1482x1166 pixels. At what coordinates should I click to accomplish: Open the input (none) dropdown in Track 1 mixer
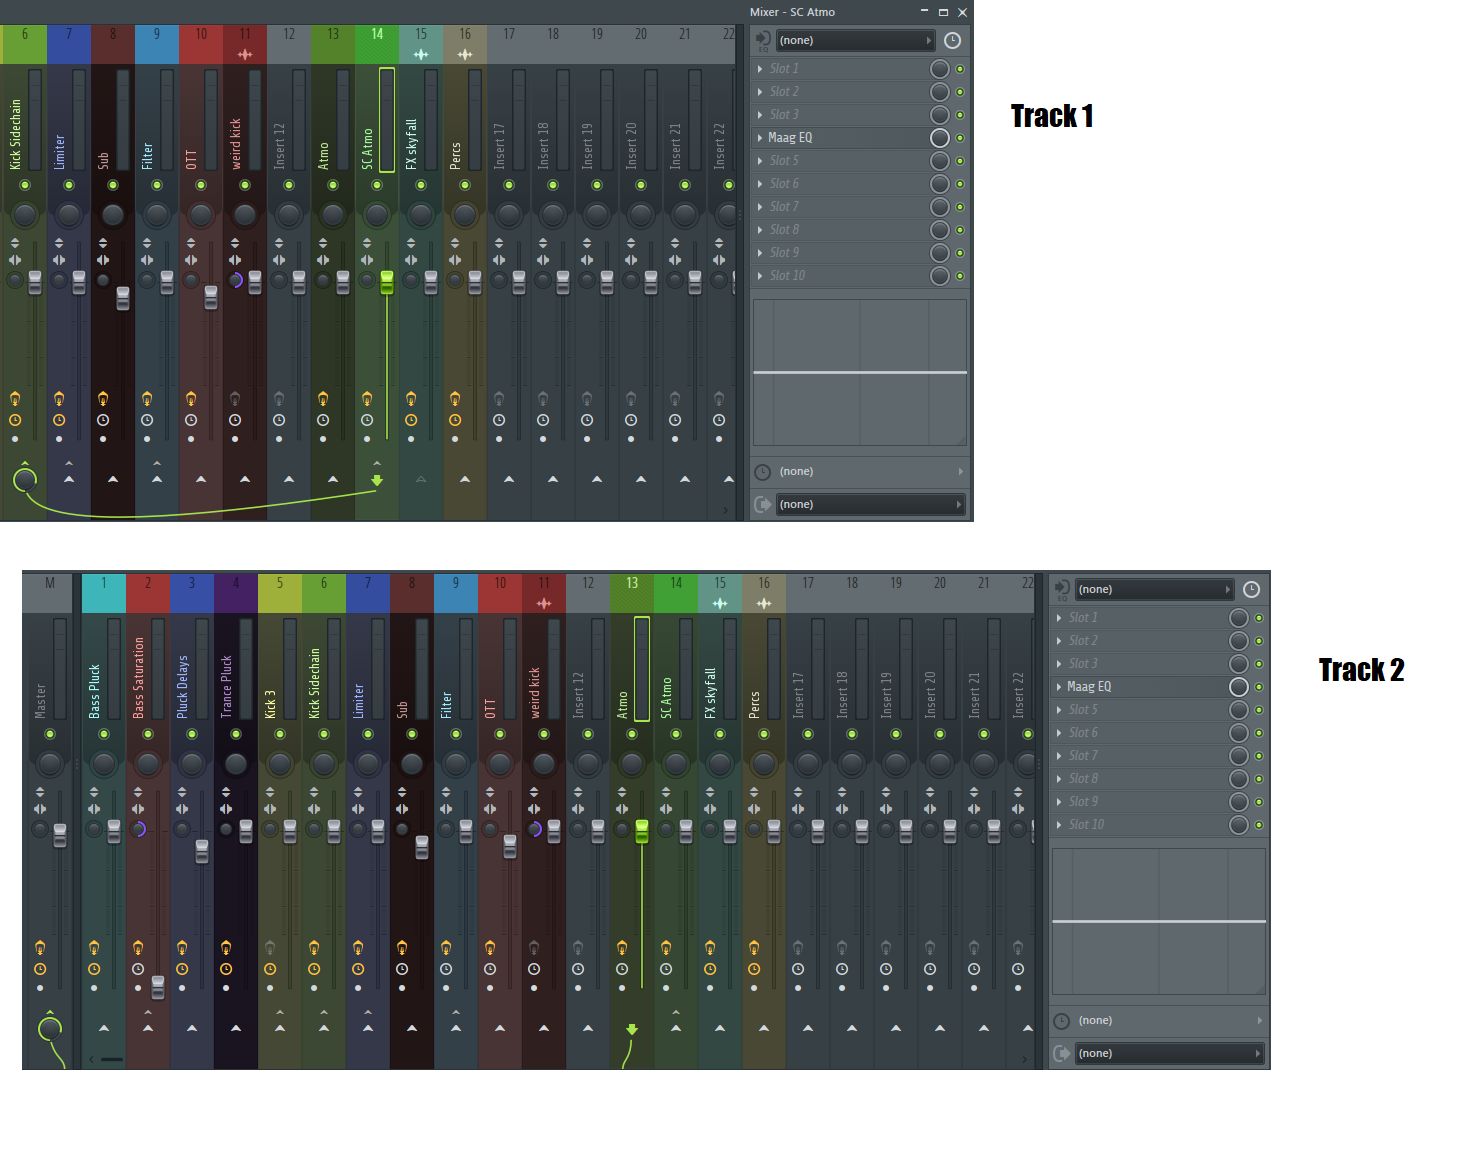pyautogui.click(x=855, y=40)
